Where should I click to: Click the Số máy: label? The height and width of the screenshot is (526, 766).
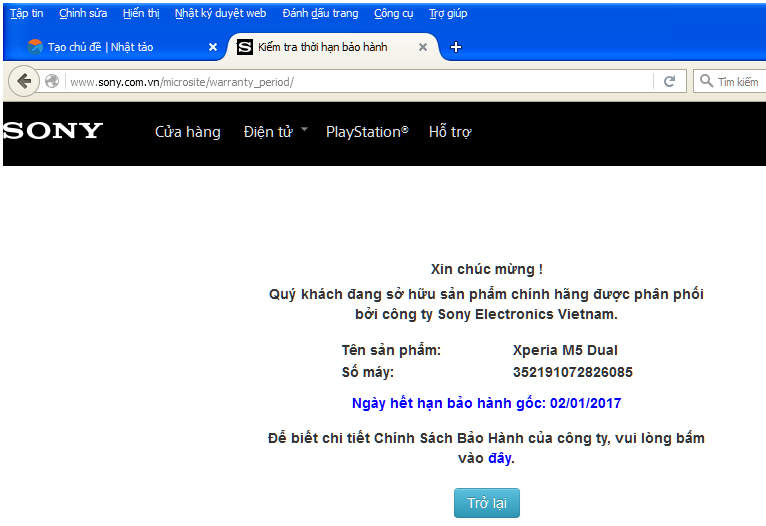pyautogui.click(x=368, y=372)
